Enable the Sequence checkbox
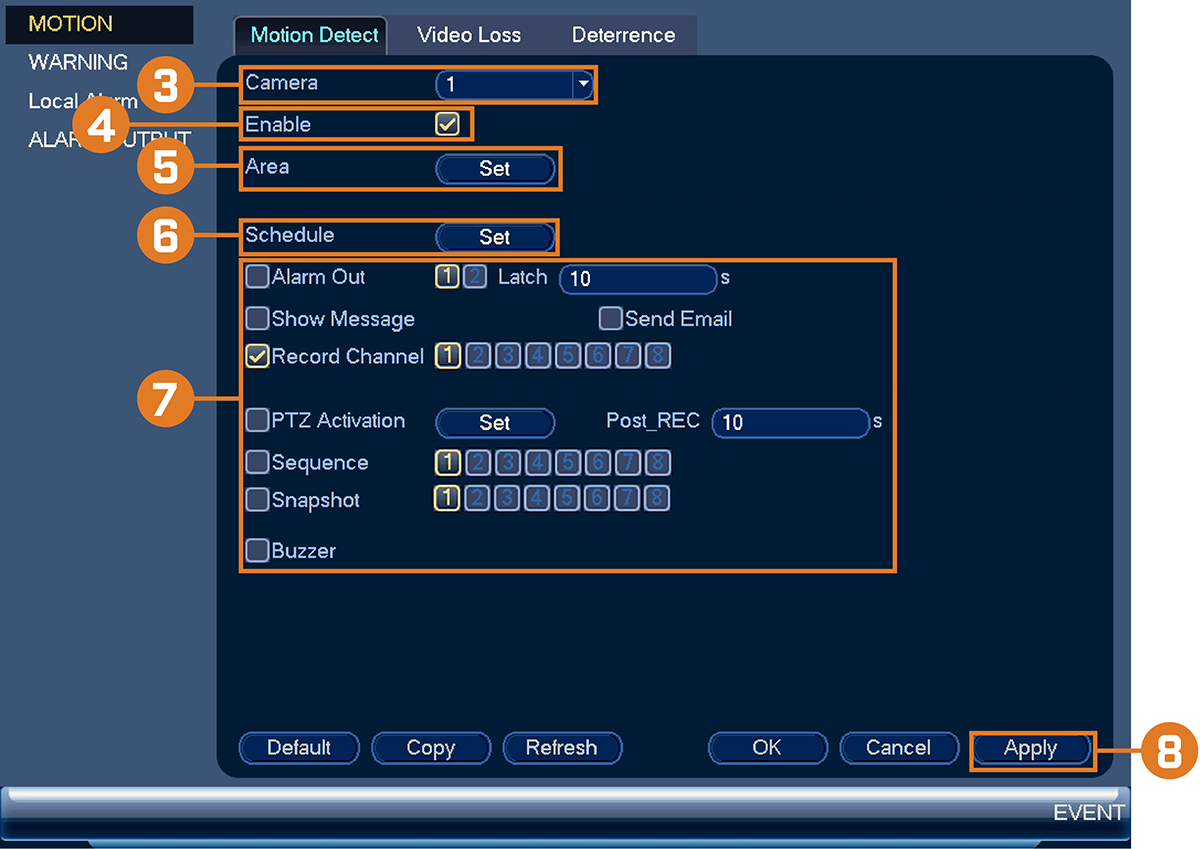This screenshot has width=1200, height=849. pyautogui.click(x=258, y=462)
